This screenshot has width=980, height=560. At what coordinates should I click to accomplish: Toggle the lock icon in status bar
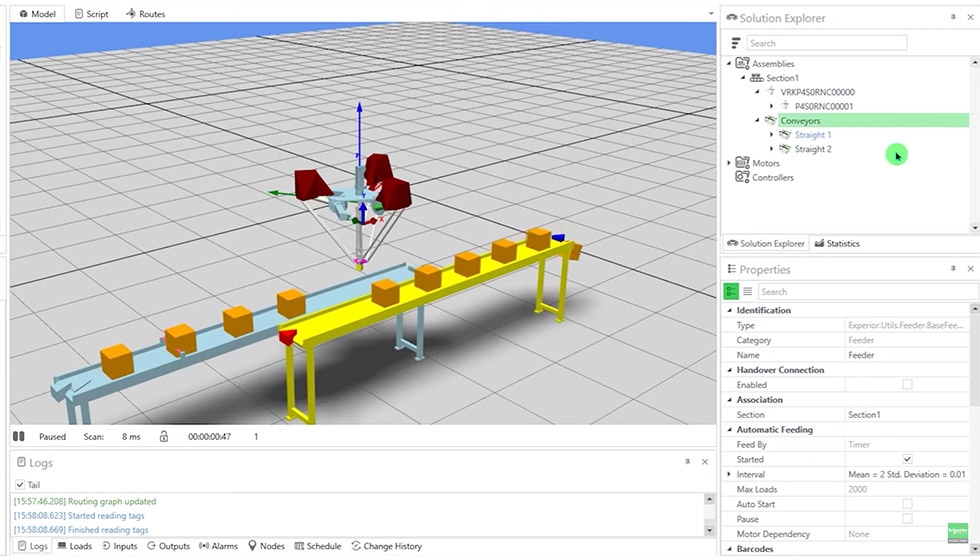[164, 436]
